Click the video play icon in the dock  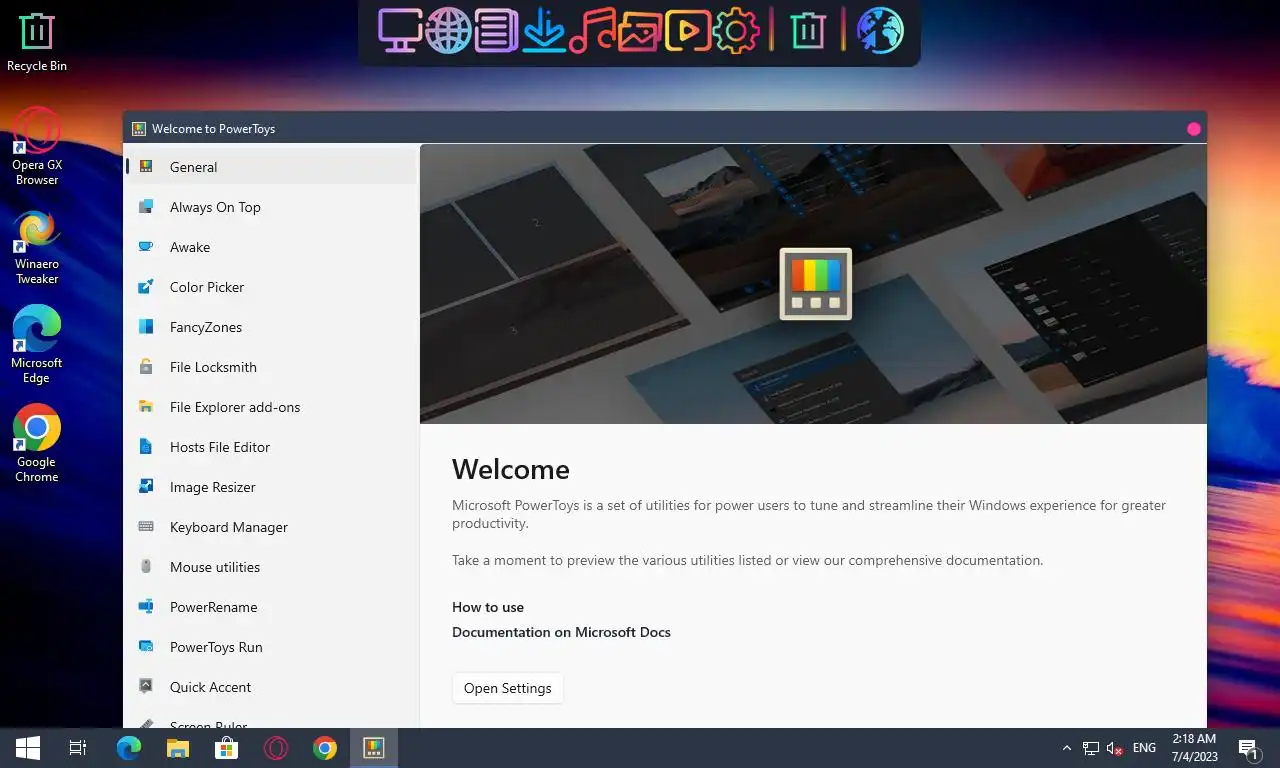tap(688, 31)
